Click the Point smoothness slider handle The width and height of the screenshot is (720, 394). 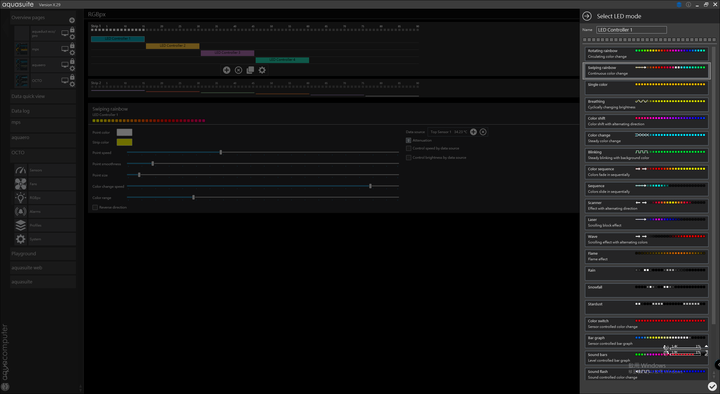(x=153, y=163)
